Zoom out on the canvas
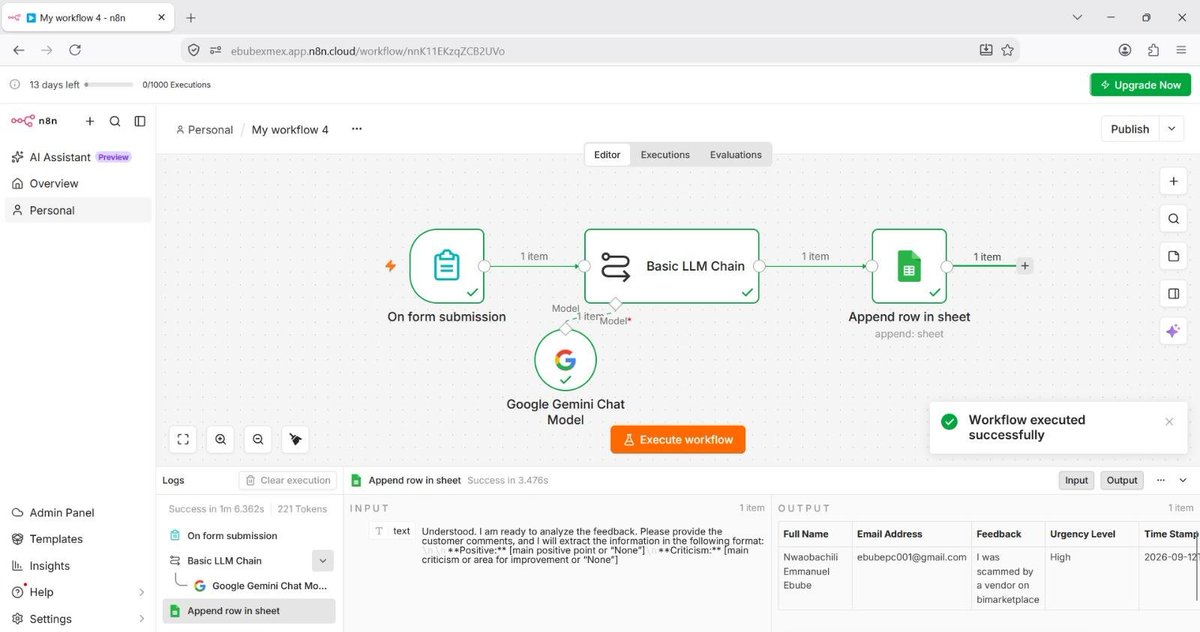1200x632 pixels. coord(258,439)
